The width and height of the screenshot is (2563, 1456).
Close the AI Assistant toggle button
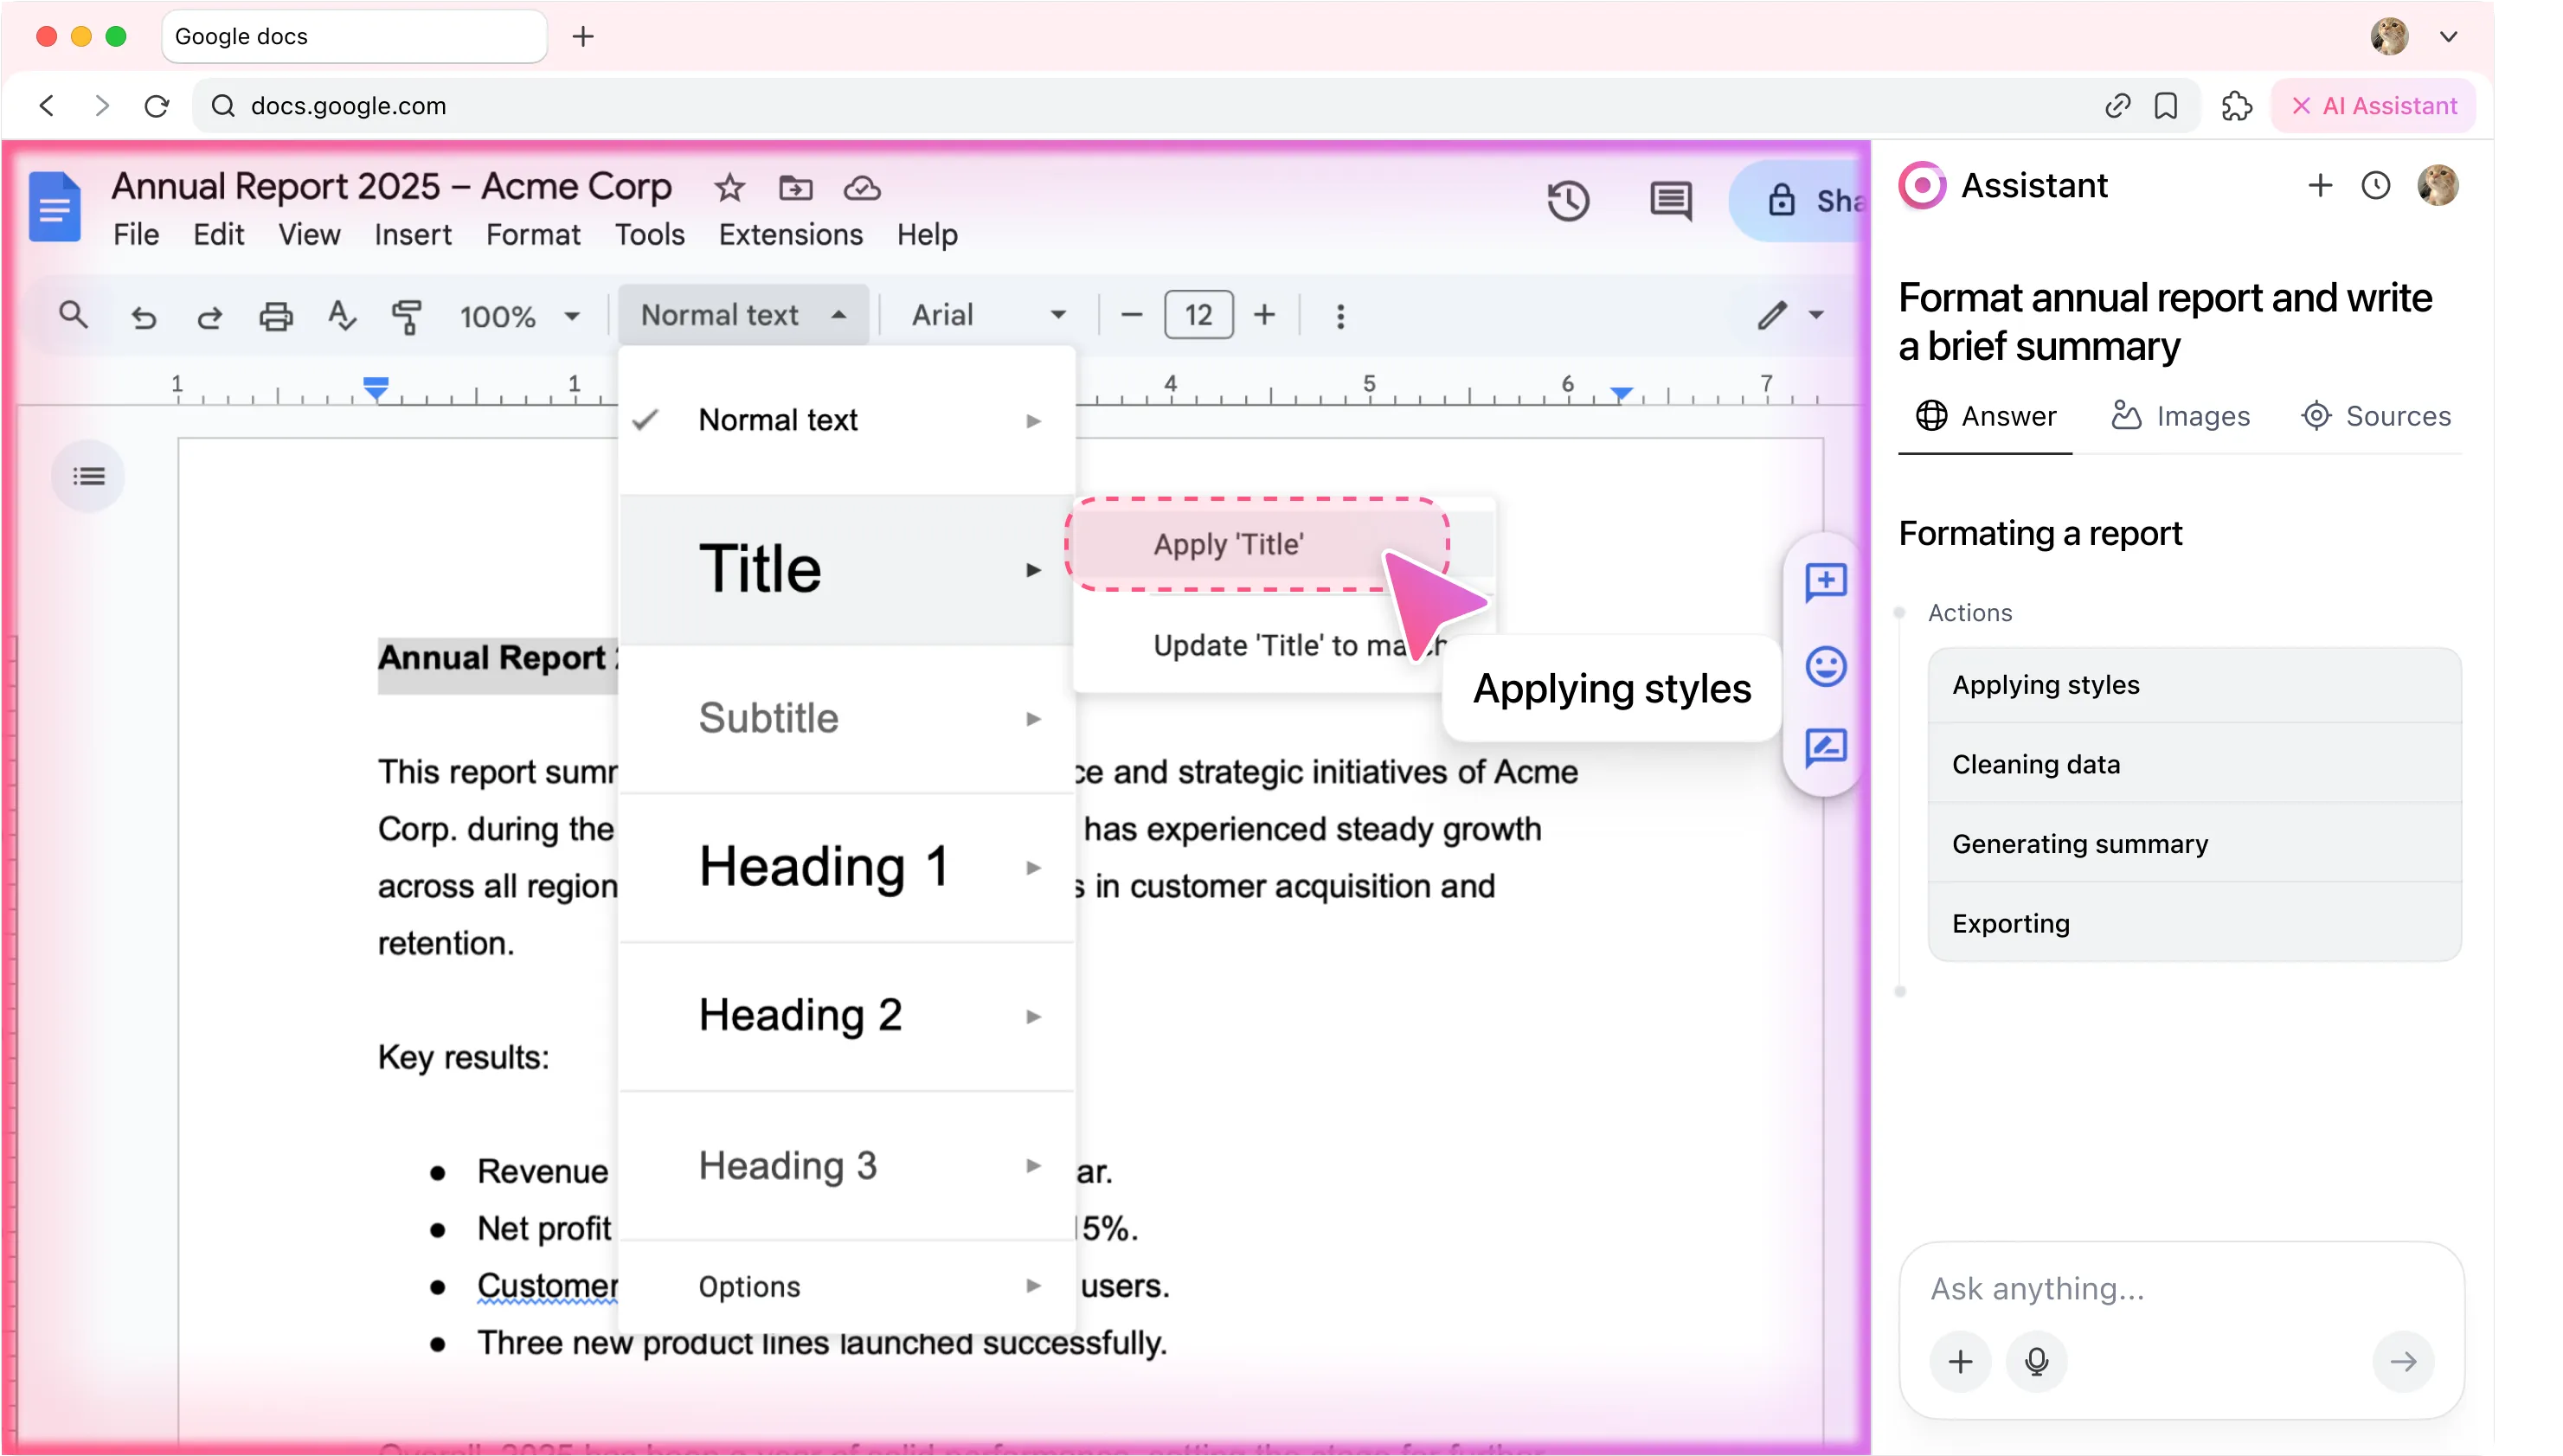tap(2373, 106)
